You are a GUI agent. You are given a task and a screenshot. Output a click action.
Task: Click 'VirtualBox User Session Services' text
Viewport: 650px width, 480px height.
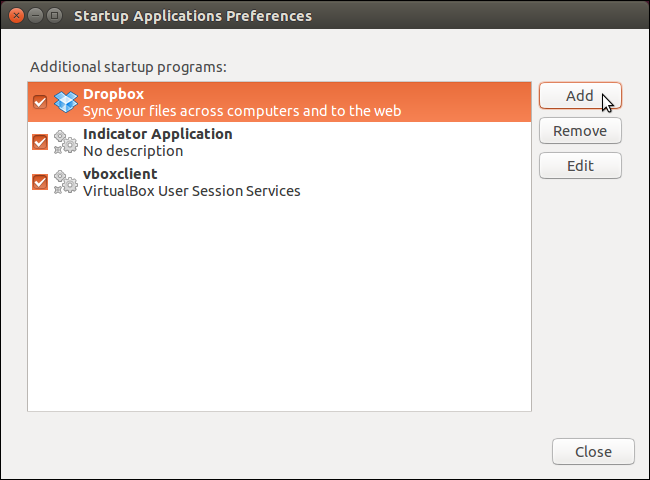(192, 191)
